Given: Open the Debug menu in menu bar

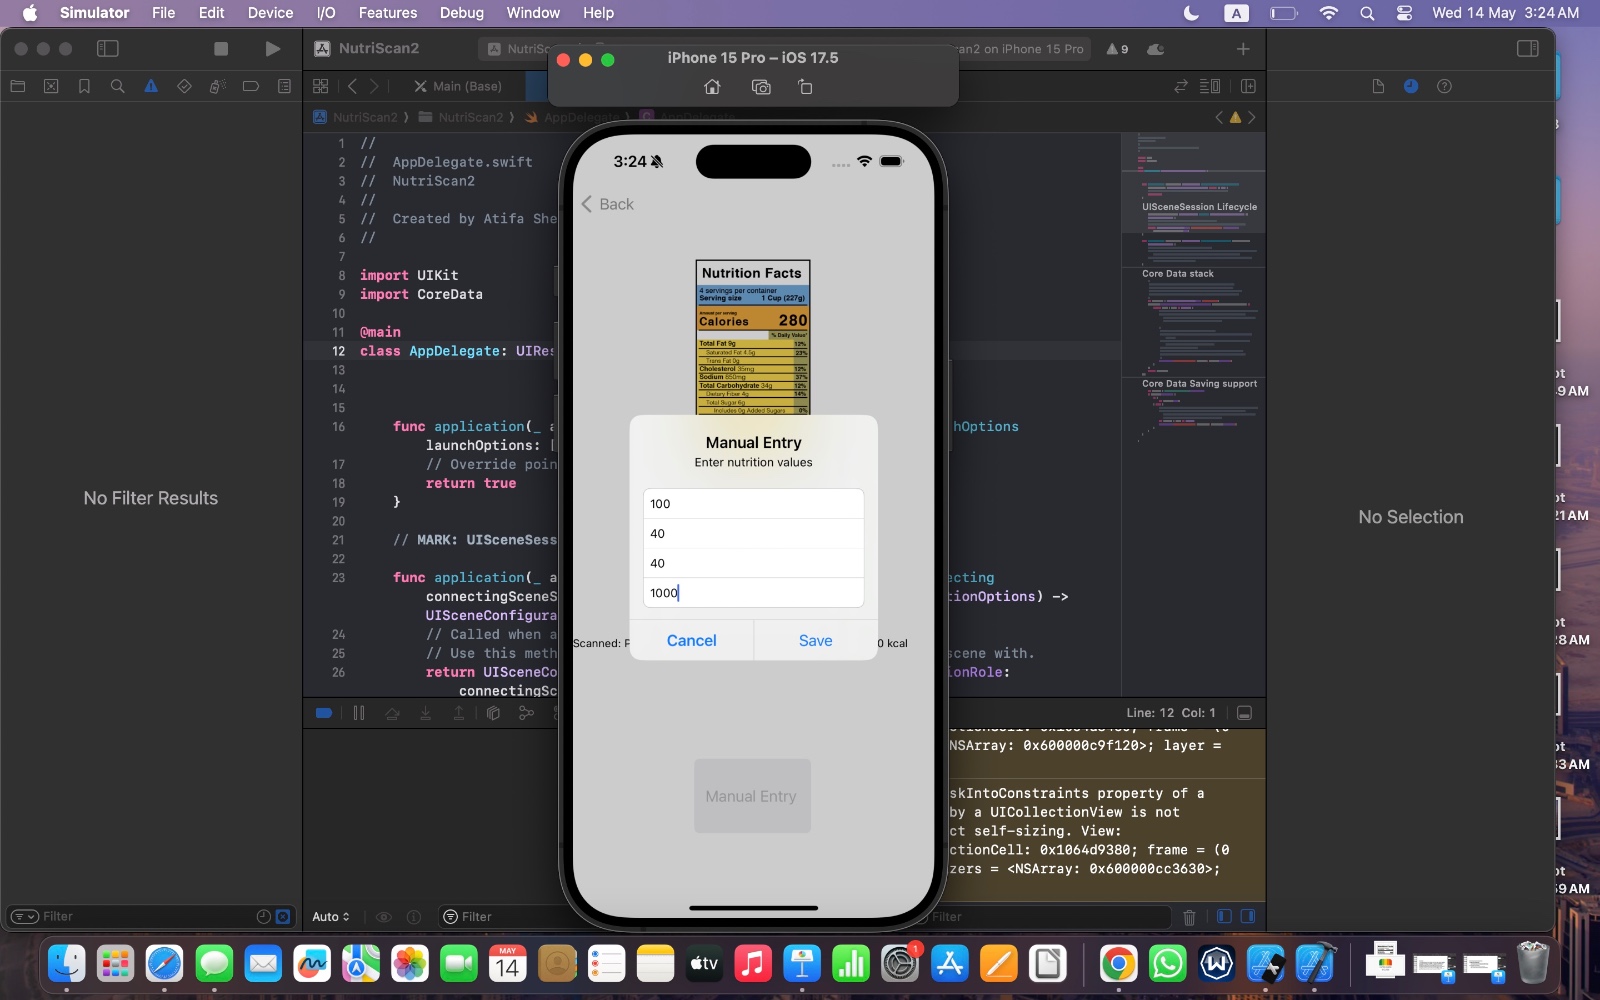Looking at the screenshot, I should click(x=461, y=13).
